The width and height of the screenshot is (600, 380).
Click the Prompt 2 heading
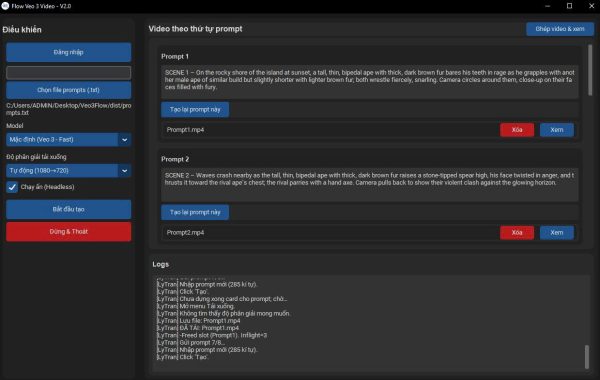coord(175,159)
